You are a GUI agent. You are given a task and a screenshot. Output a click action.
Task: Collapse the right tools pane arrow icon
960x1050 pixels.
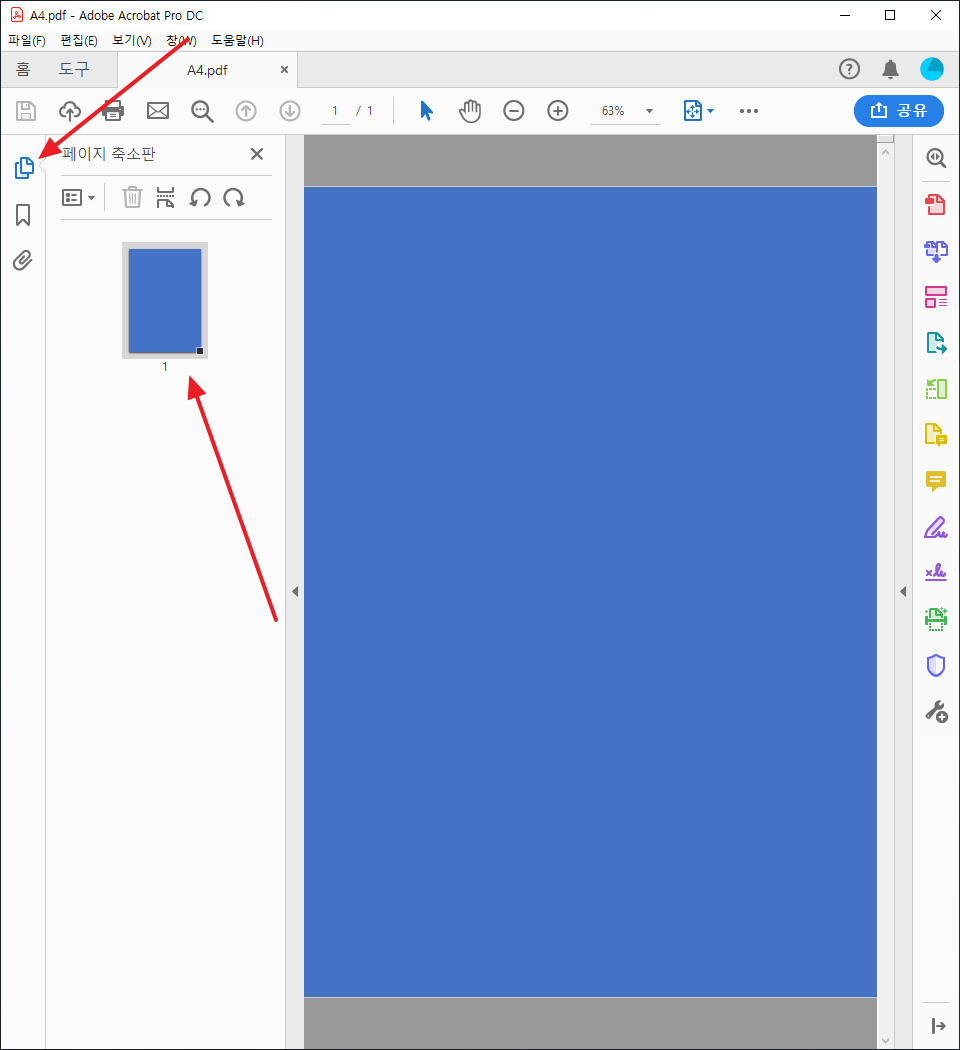tap(938, 1026)
